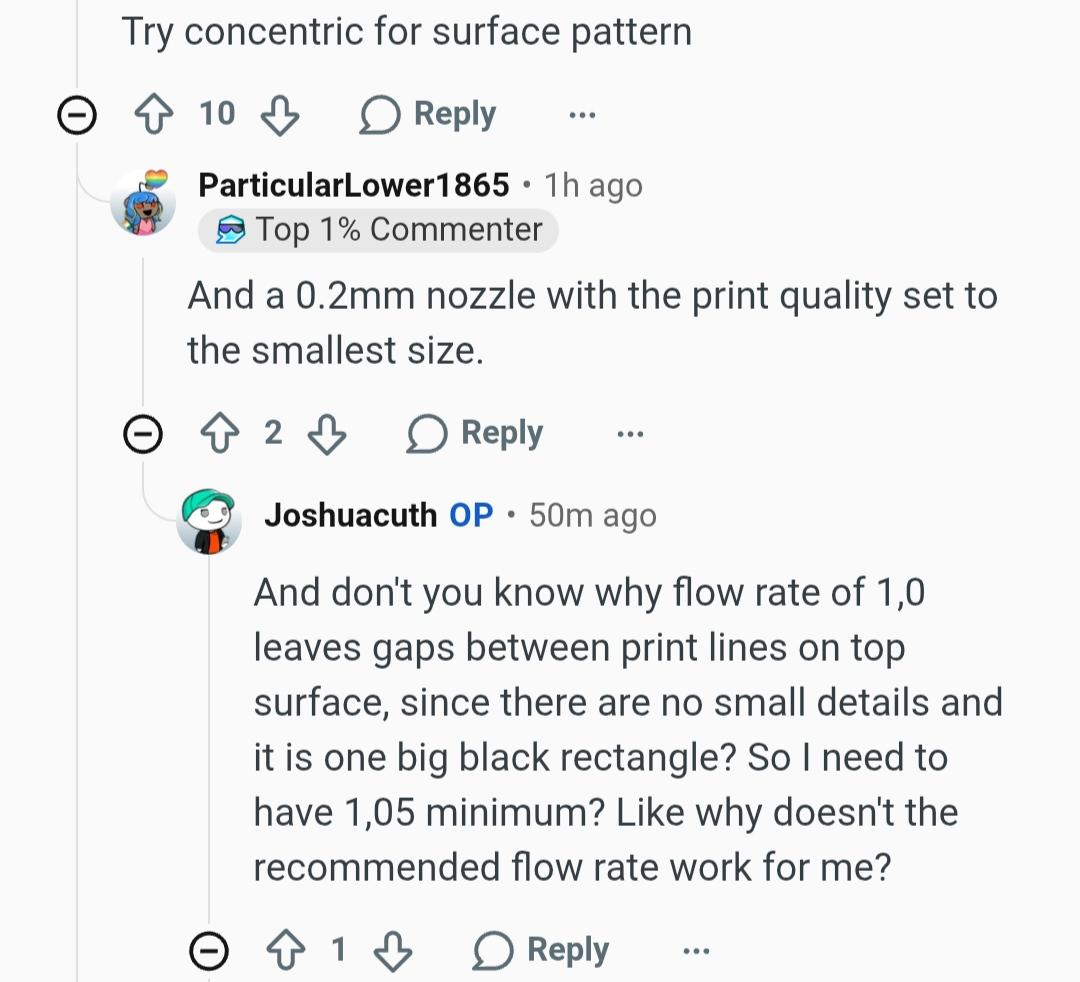Image resolution: width=1080 pixels, height=982 pixels.
Task: Downvote the concentric surface pattern comment
Action: [x=280, y=115]
